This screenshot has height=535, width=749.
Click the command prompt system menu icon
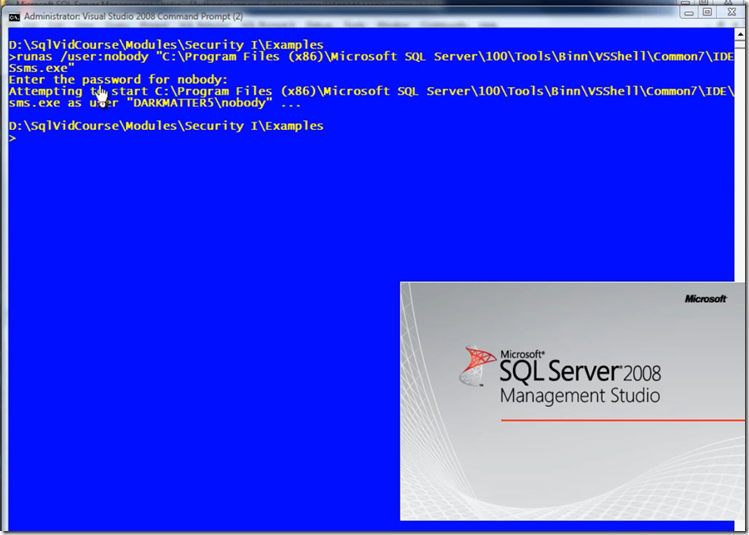(14, 17)
